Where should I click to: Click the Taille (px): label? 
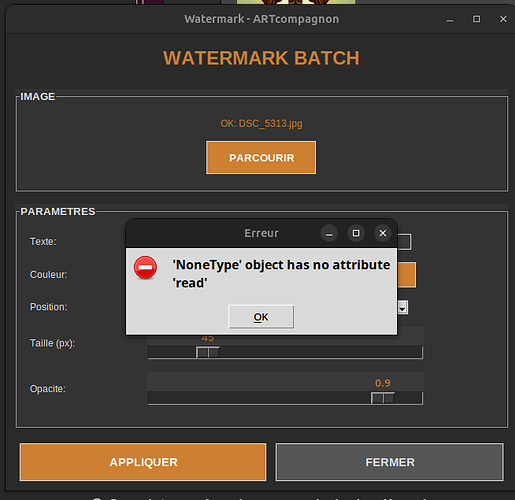52,343
